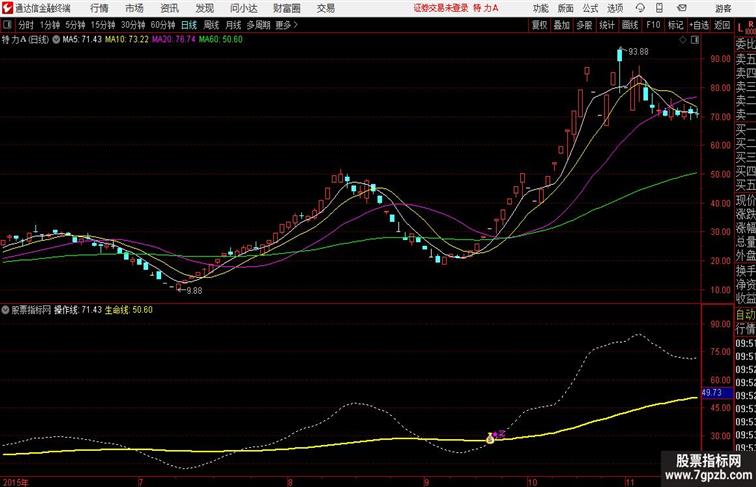Expand the 更多 periods chevron
The height and width of the screenshot is (487, 756).
(x=287, y=25)
